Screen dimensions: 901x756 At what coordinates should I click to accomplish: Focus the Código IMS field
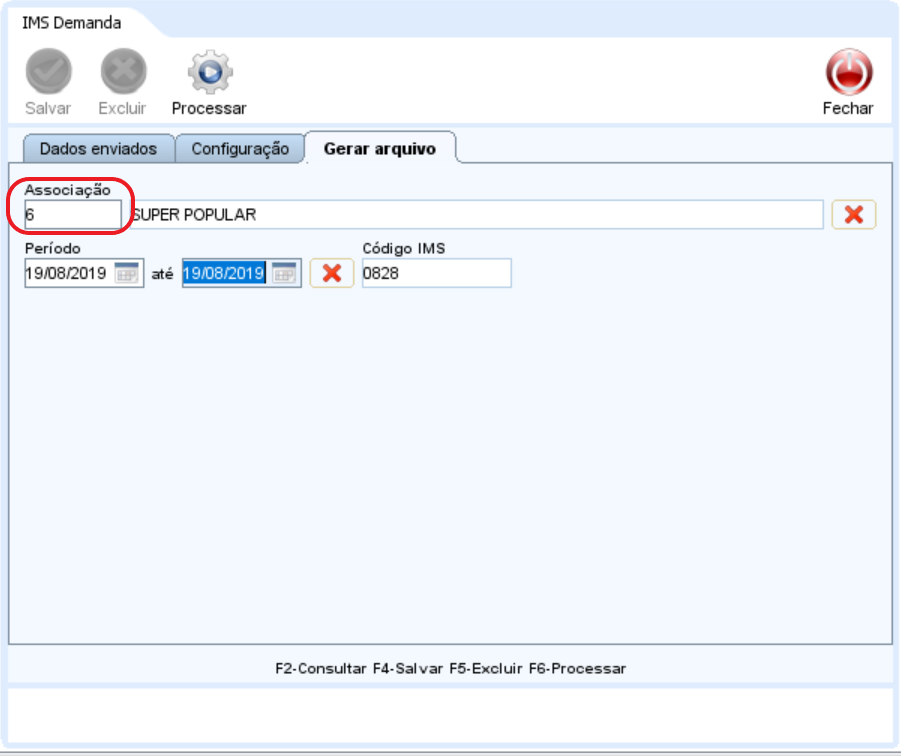(436, 273)
